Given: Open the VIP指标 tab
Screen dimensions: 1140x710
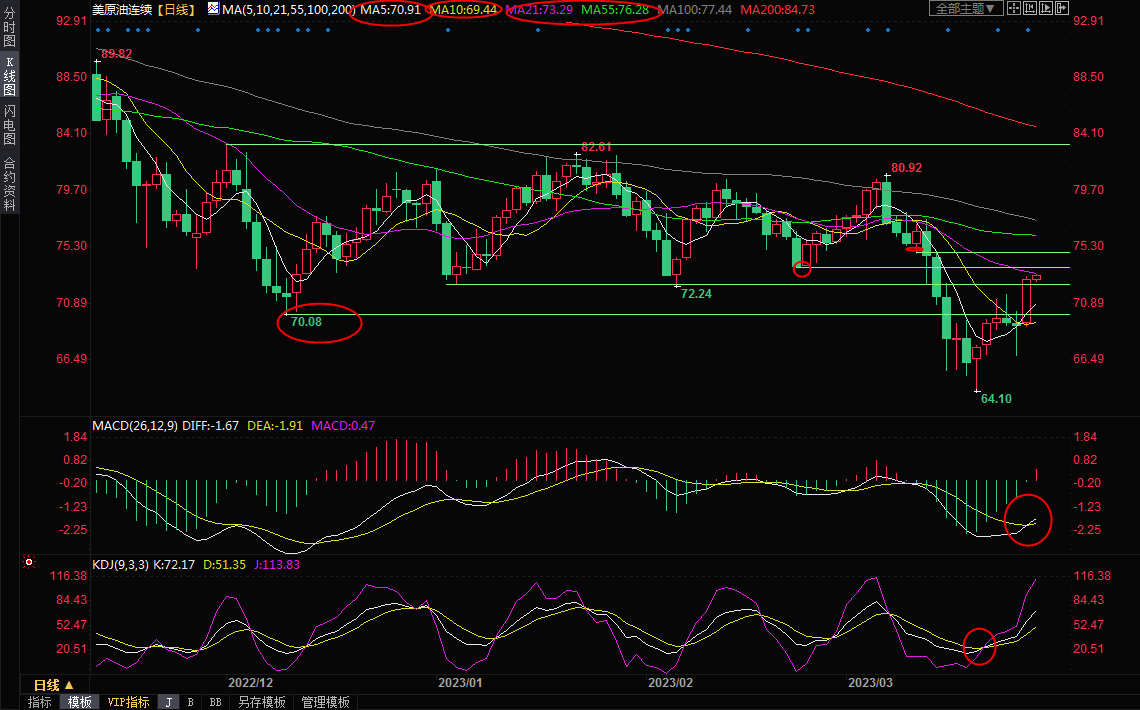Looking at the screenshot, I should (x=128, y=702).
